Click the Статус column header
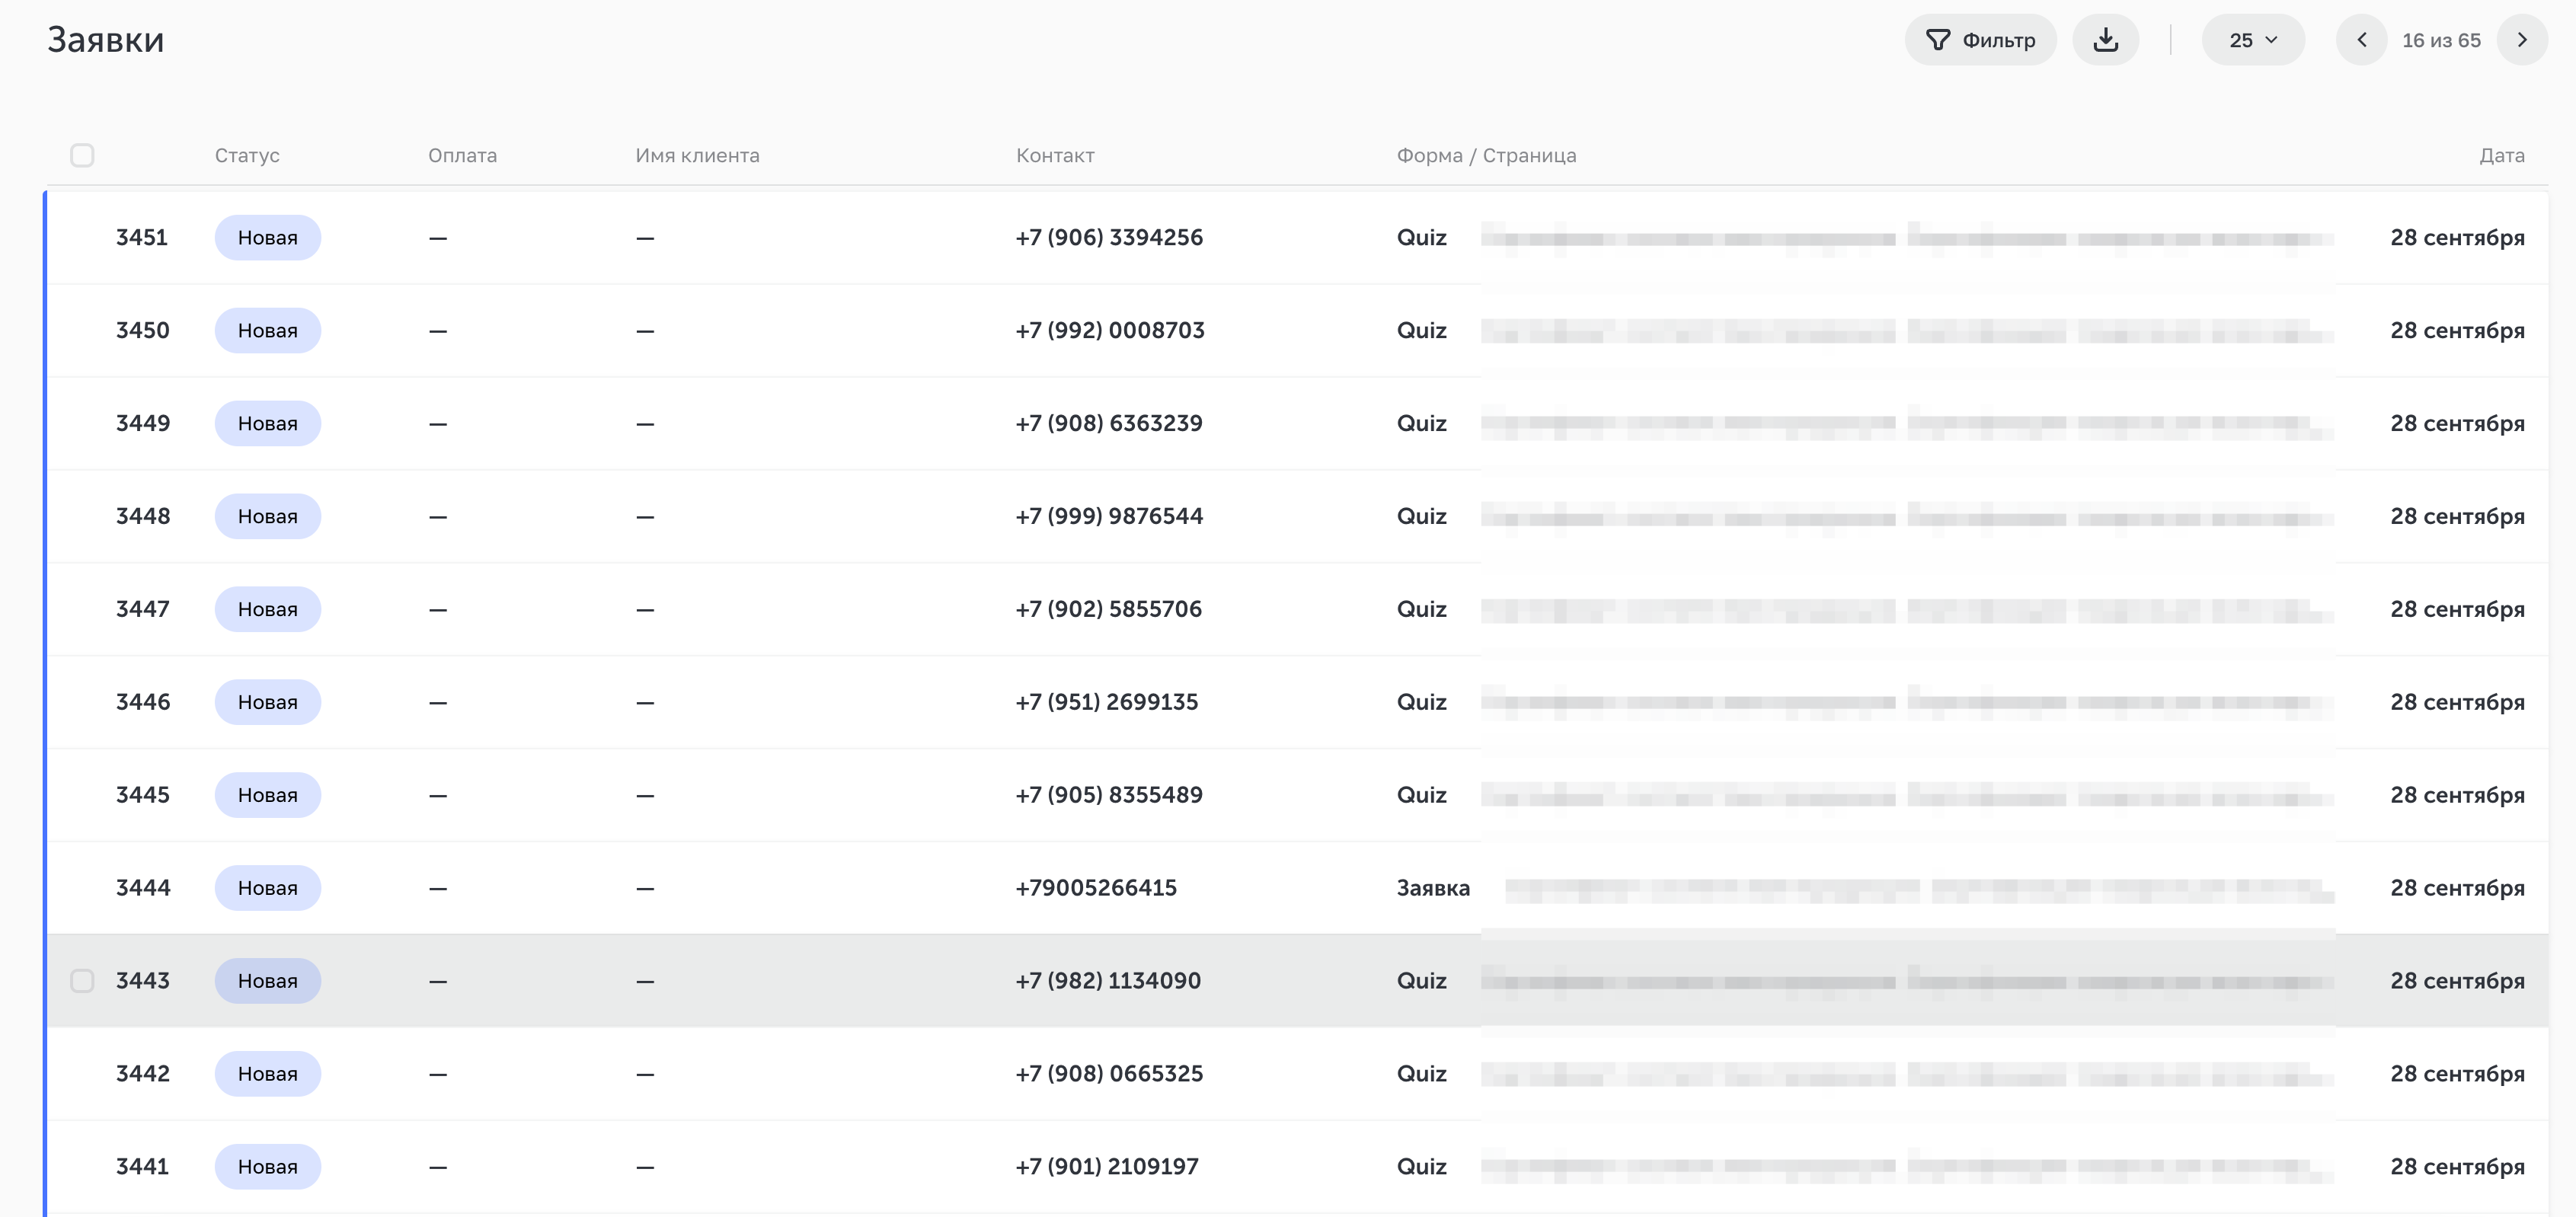 tap(247, 155)
